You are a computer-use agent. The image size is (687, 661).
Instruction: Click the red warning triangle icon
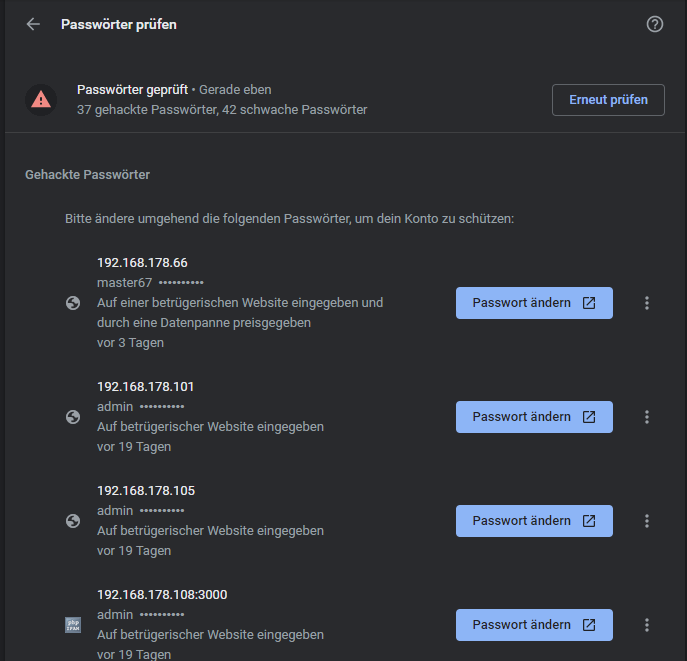point(41,100)
